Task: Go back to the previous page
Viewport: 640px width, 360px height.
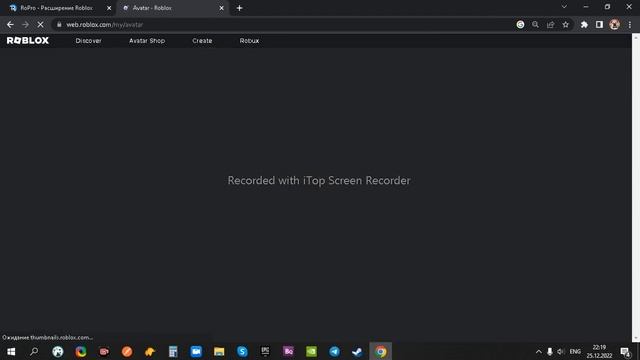Action: [x=10, y=24]
